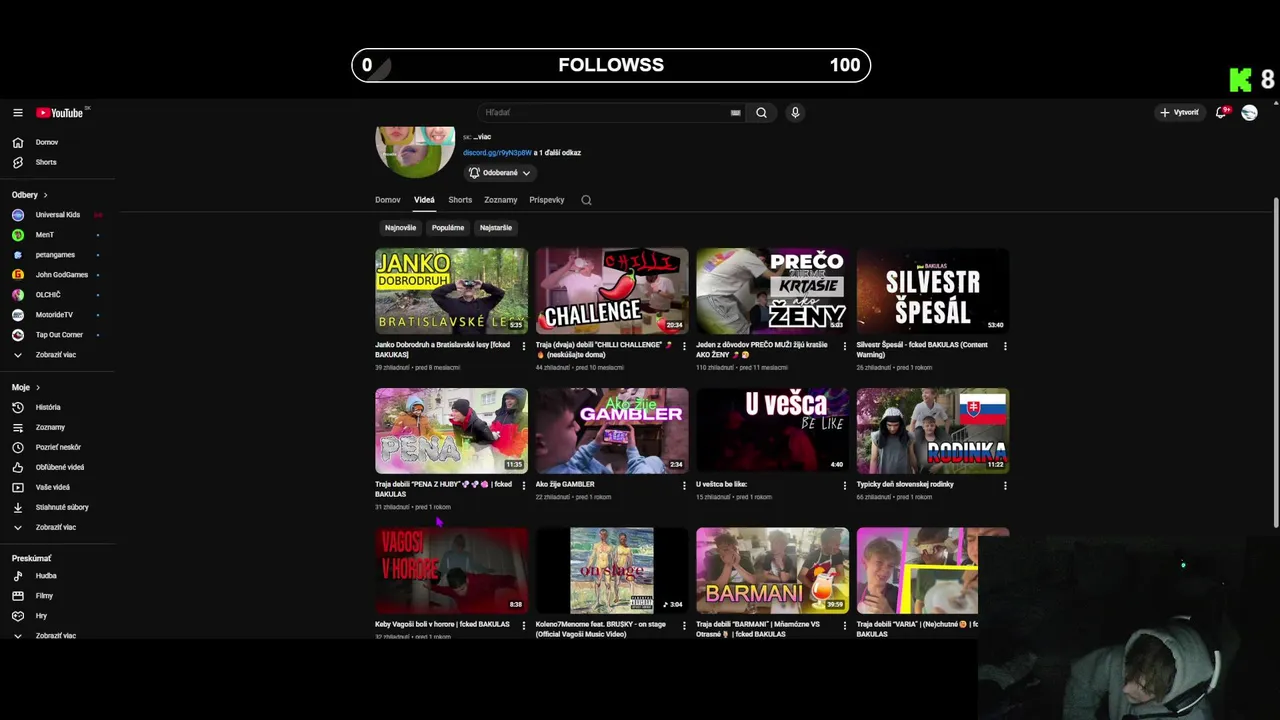Open the Ako žije GAMBLER title

[565, 484]
